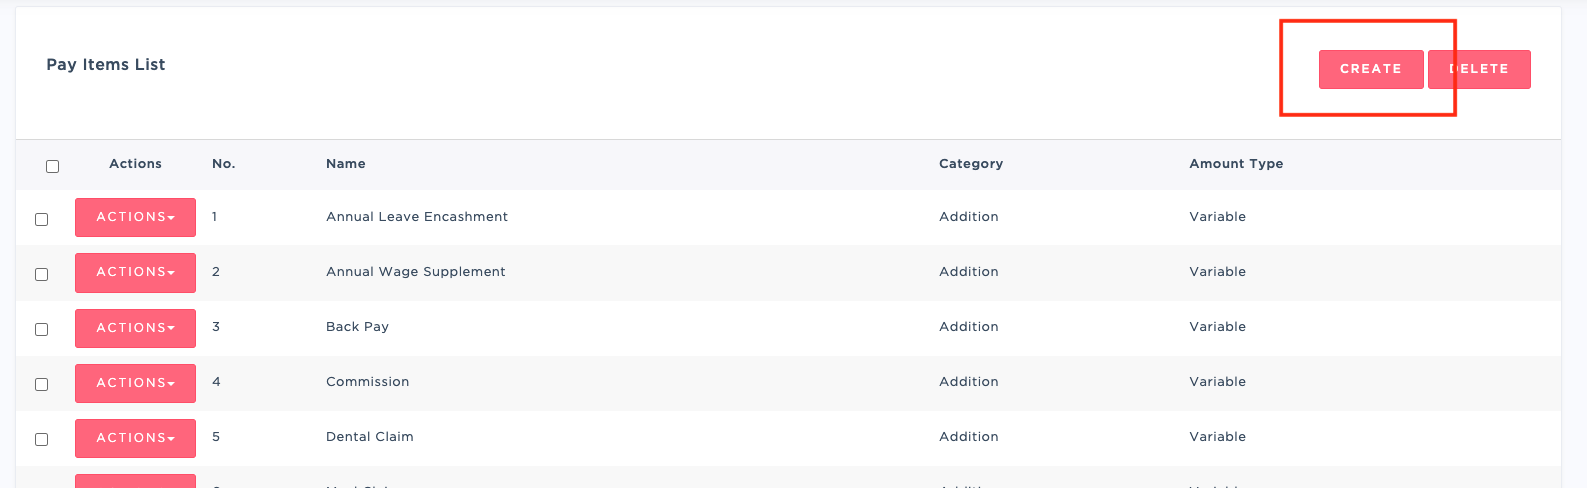Click the Commission pay item name
The image size is (1587, 488).
coord(367,382)
